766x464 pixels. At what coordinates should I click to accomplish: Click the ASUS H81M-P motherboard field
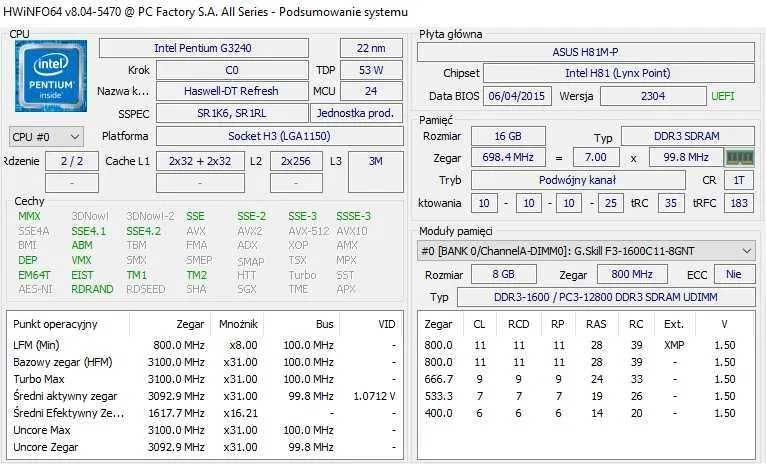coord(585,52)
